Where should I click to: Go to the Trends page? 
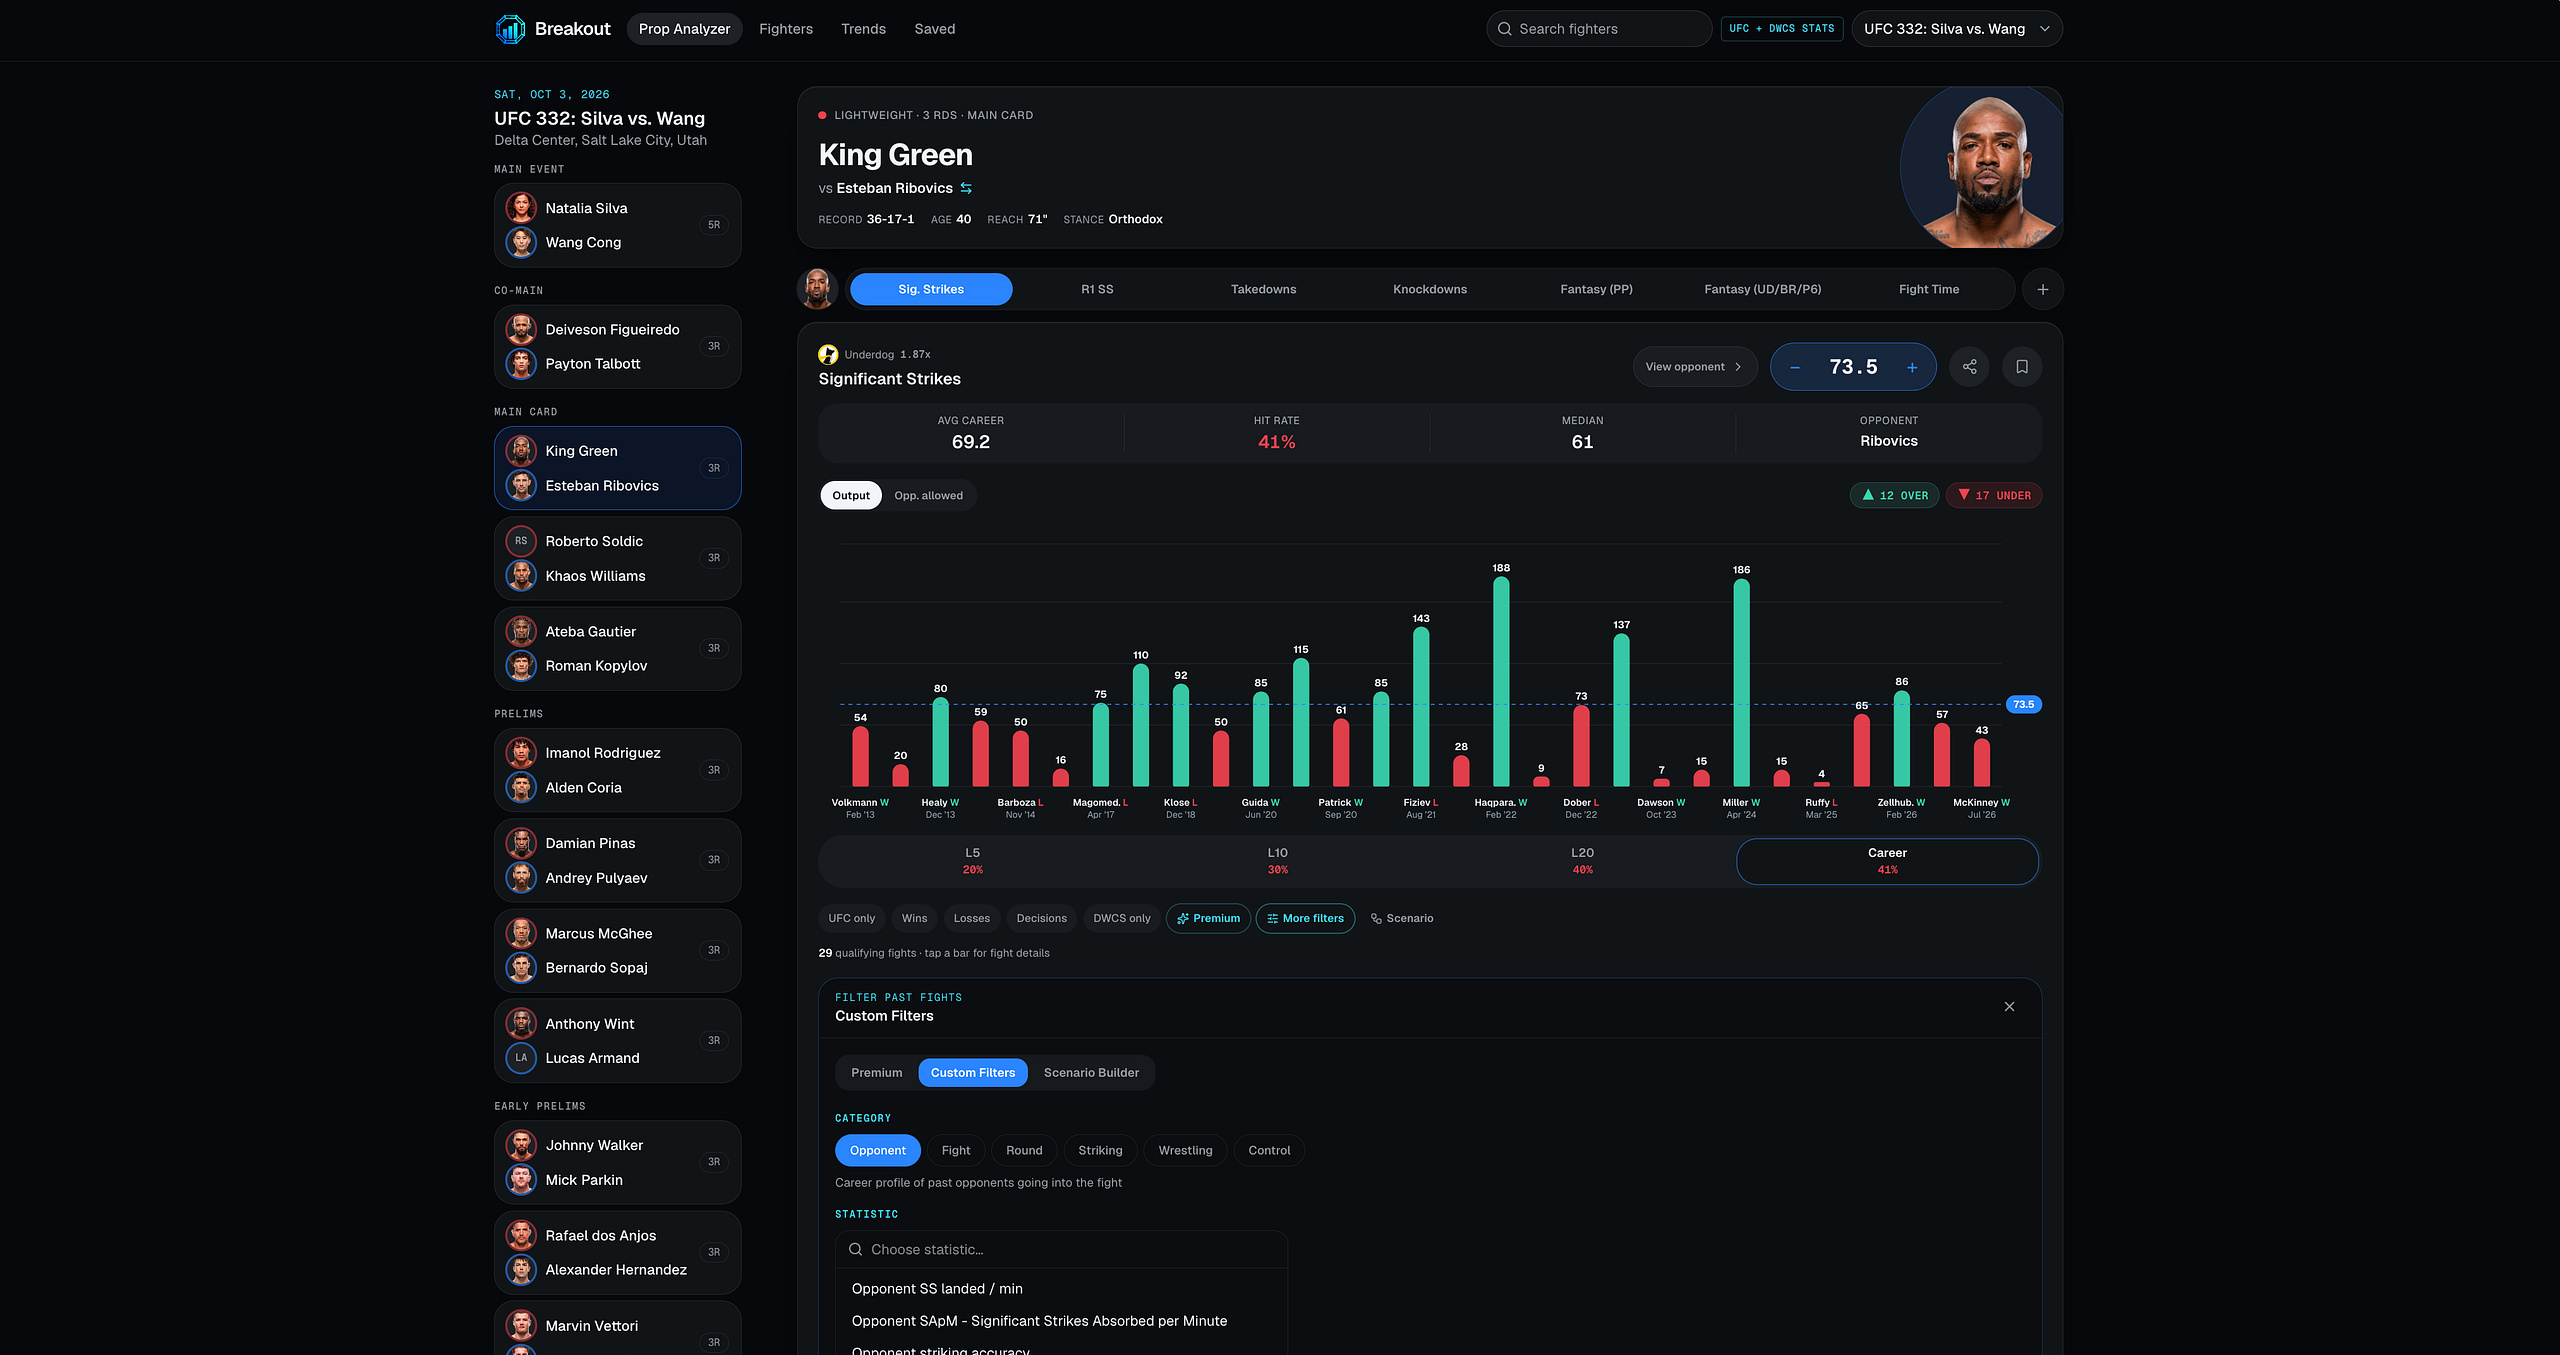(863, 29)
